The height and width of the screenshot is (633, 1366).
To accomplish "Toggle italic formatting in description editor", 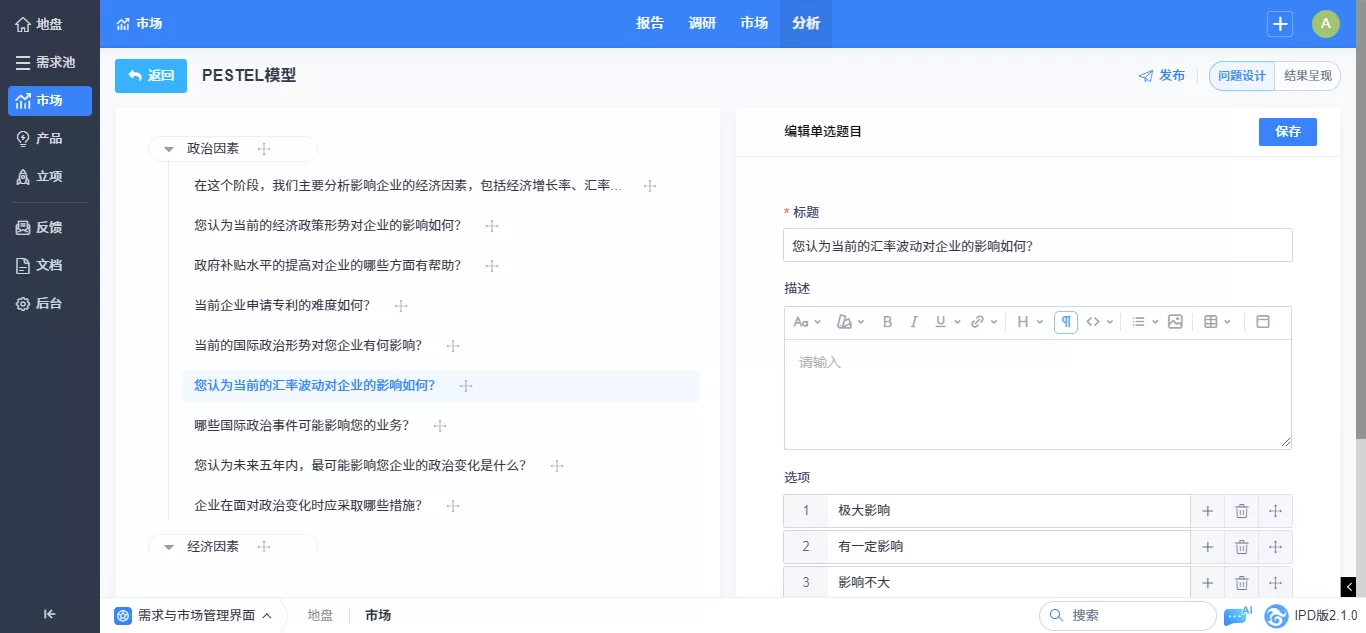I will pyautogui.click(x=913, y=322).
